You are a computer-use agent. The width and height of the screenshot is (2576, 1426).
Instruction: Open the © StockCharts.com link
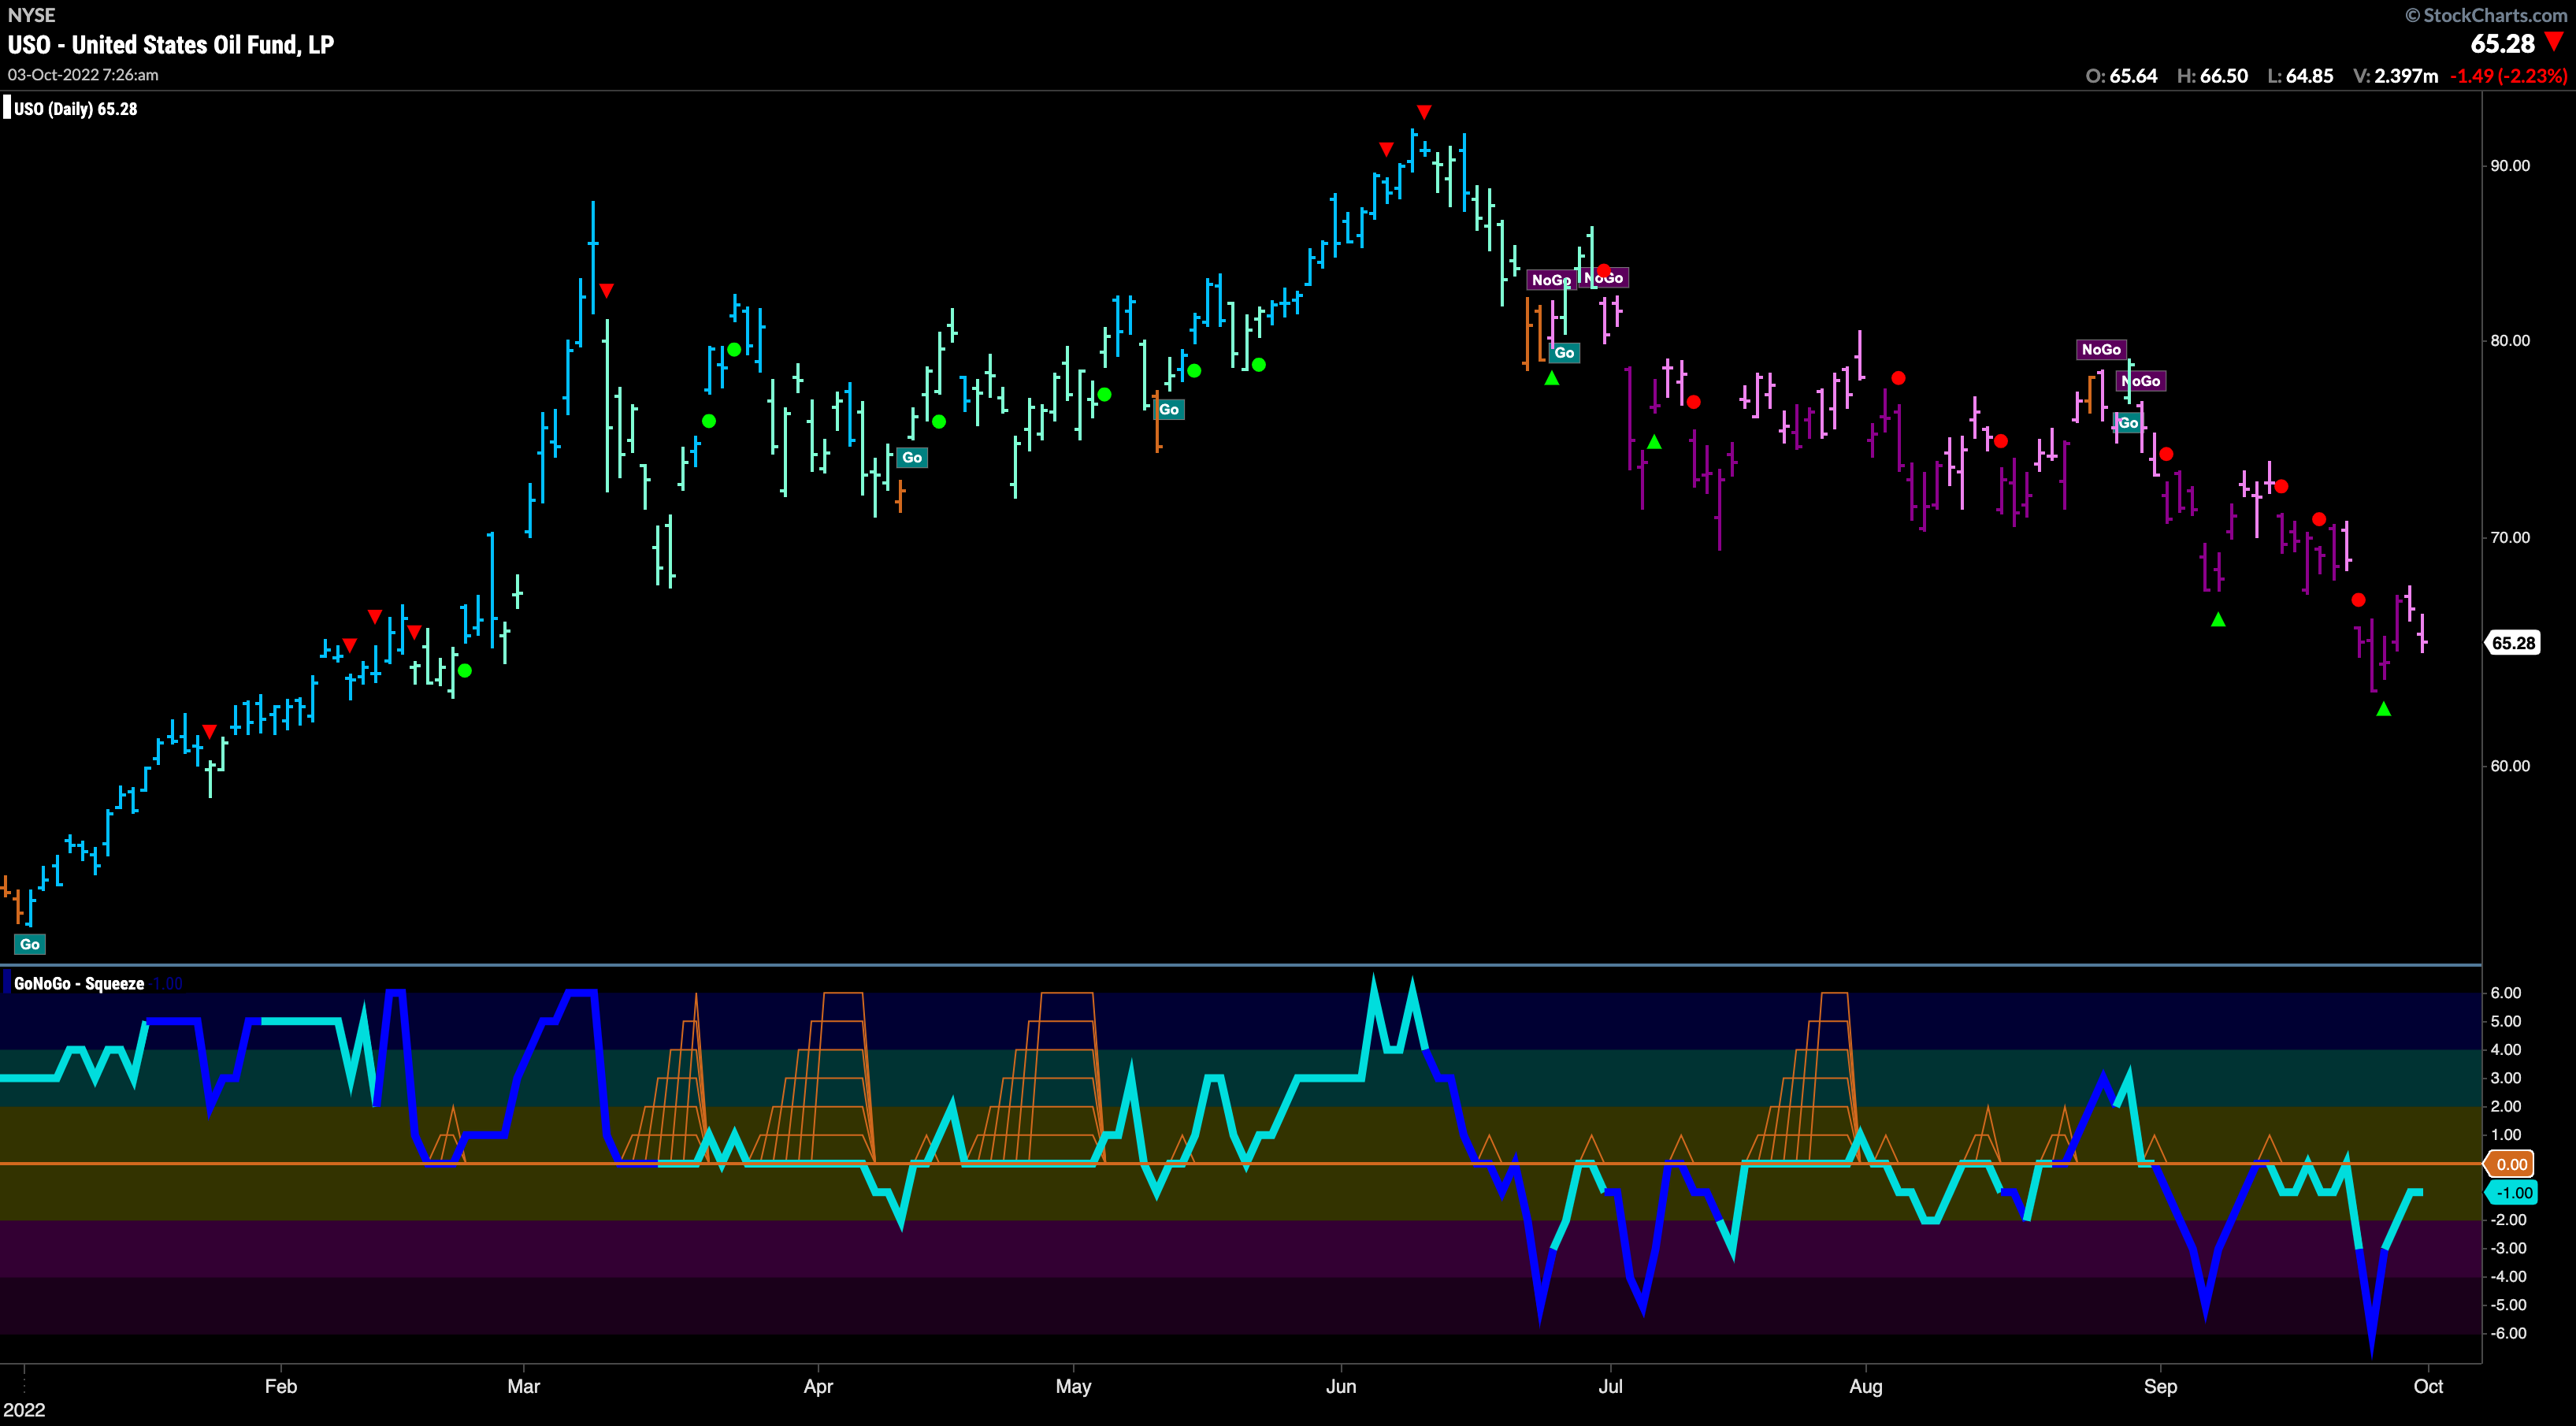click(x=2486, y=15)
